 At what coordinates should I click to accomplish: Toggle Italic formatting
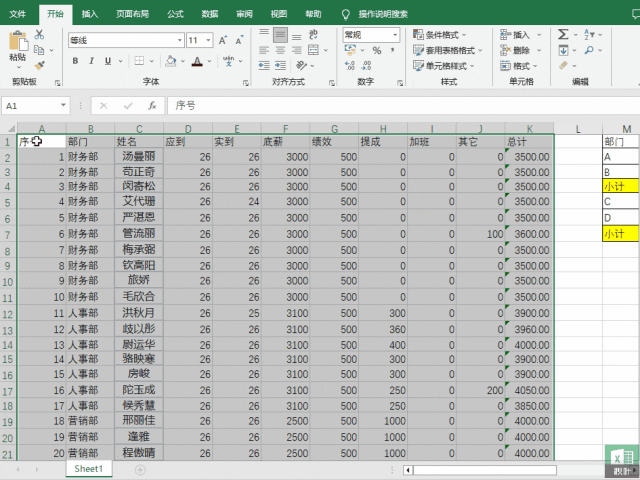(x=91, y=61)
